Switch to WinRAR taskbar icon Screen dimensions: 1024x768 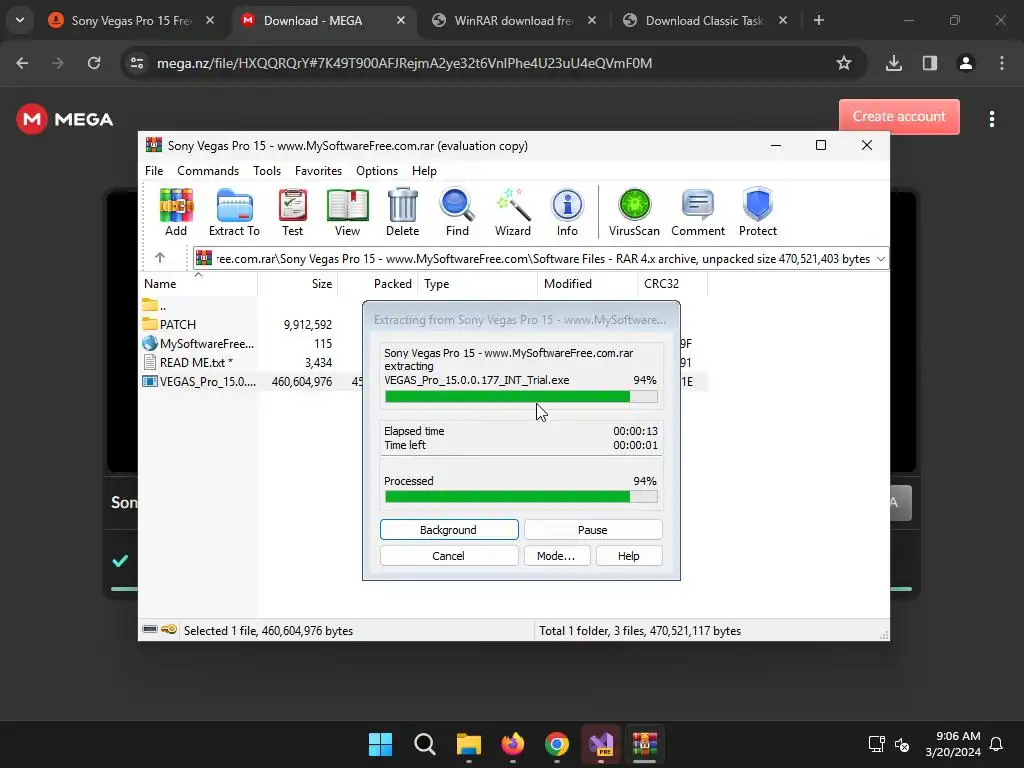645,744
